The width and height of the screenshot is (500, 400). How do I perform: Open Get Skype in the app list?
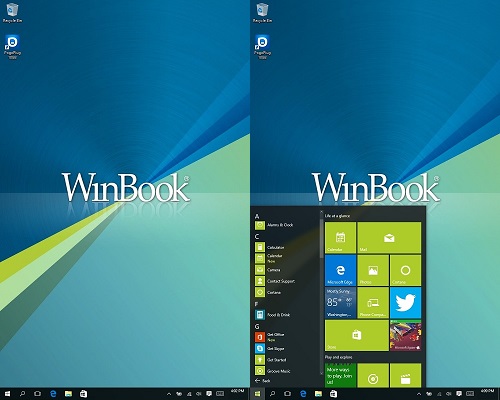point(270,348)
